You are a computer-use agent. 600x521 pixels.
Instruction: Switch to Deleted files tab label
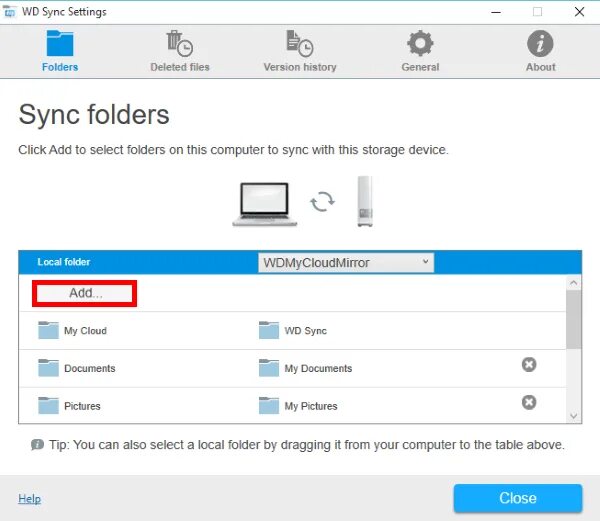(180, 67)
